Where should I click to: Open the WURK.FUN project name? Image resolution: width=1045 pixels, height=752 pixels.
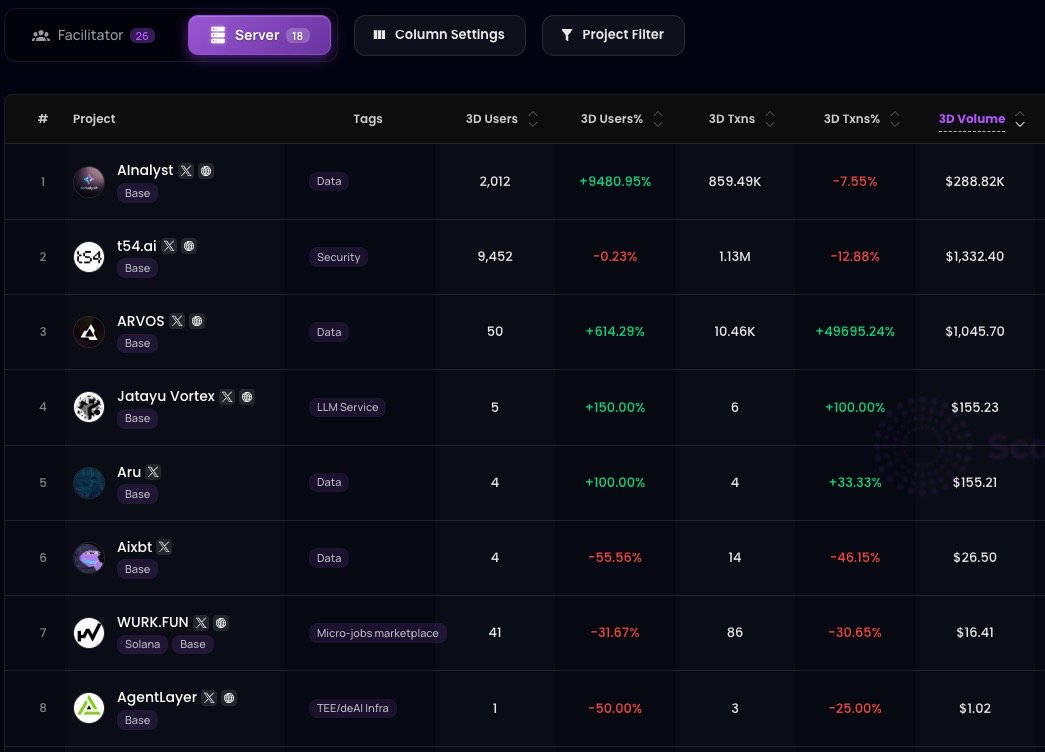coord(153,622)
